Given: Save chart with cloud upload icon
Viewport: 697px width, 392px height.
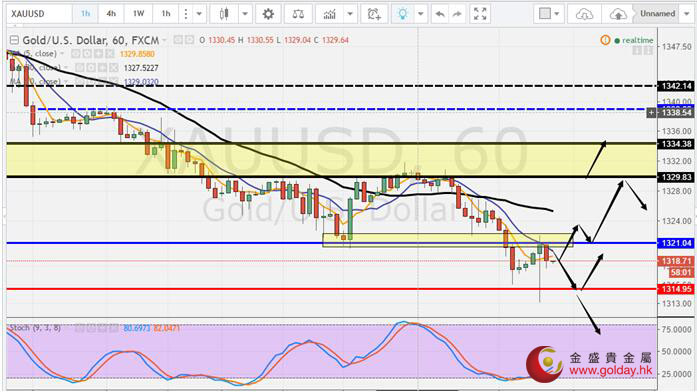Looking at the screenshot, I should tap(617, 14).
